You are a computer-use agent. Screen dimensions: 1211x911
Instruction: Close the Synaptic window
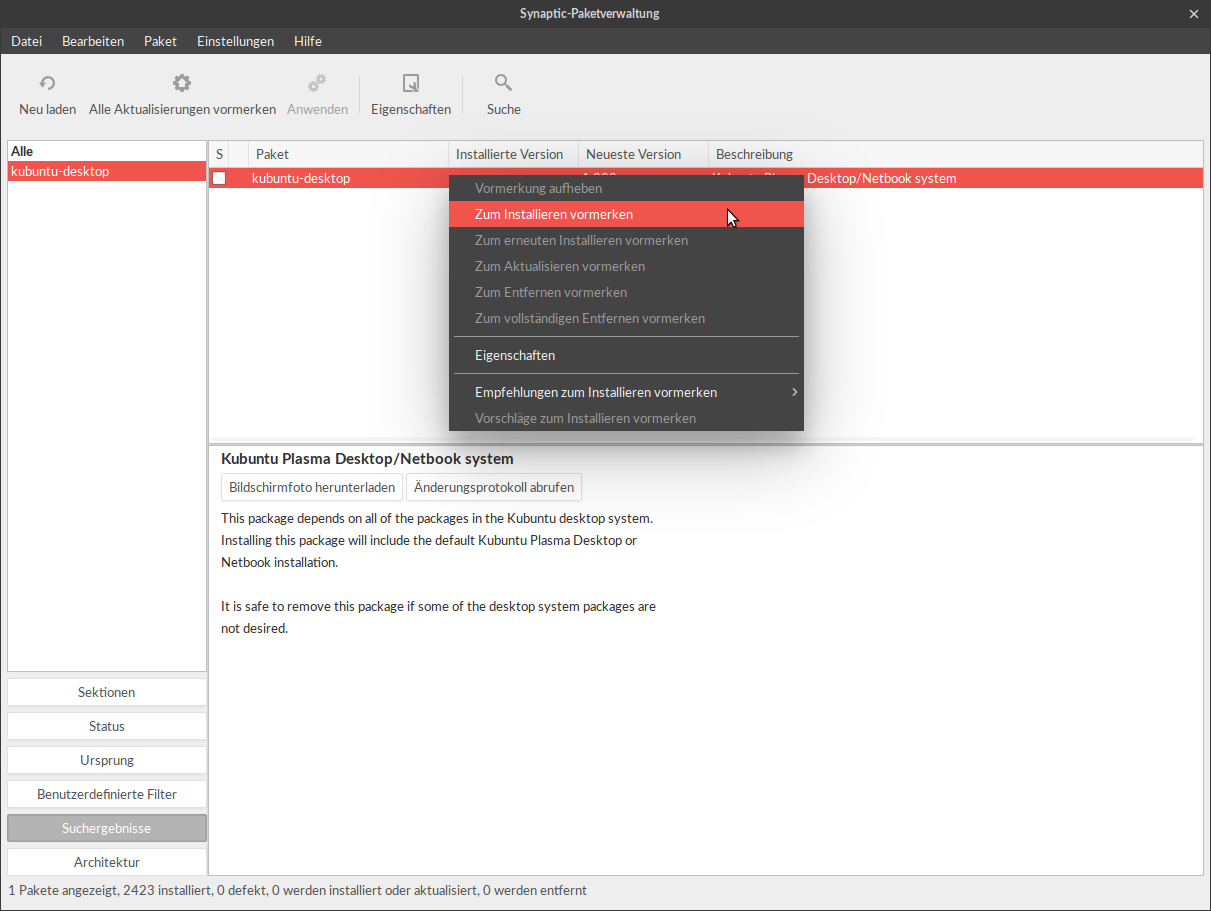1193,14
